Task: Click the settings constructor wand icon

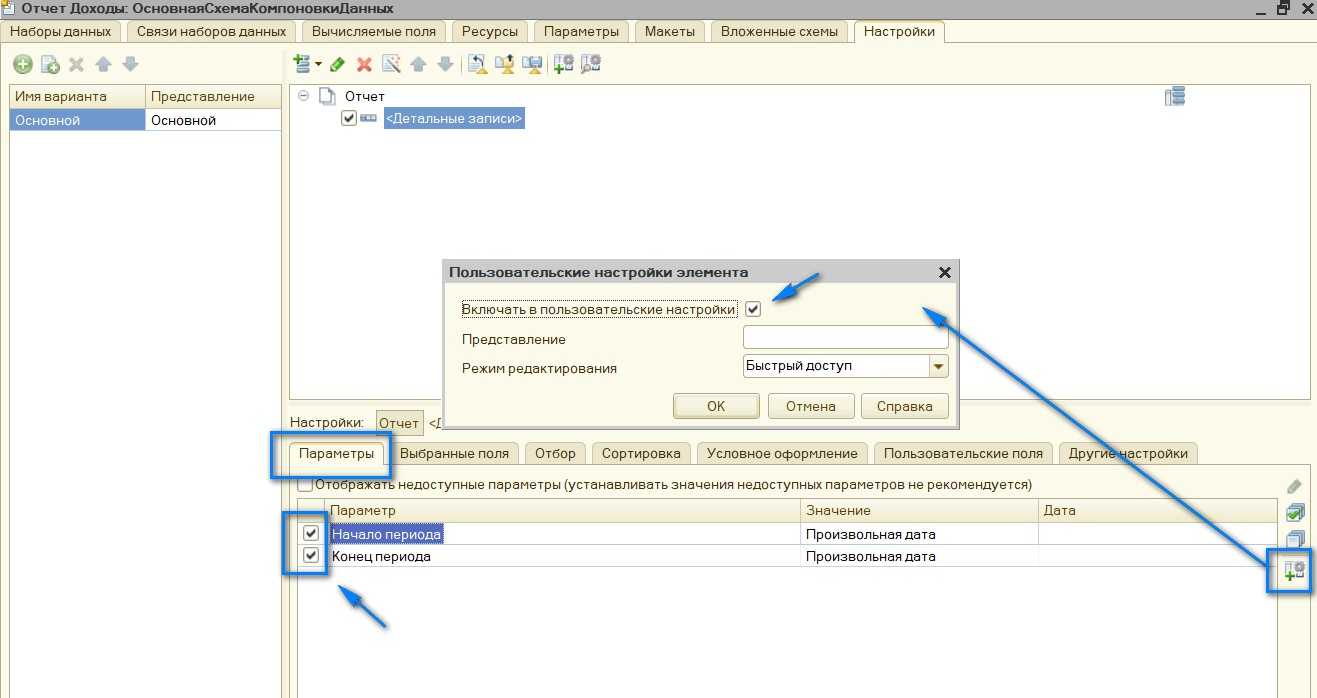Action: pyautogui.click(x=391, y=65)
